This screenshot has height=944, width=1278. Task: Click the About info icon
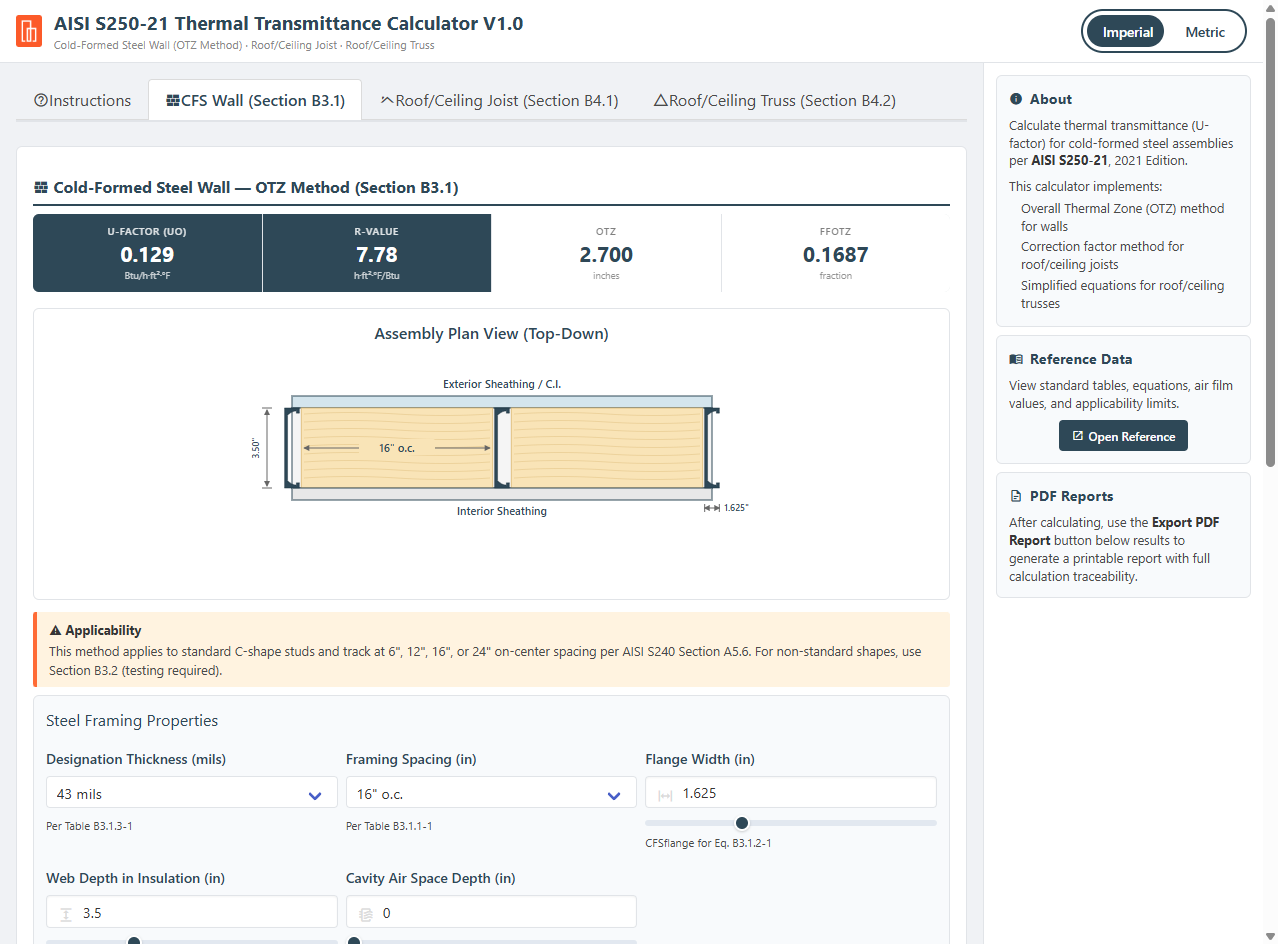(x=1016, y=99)
